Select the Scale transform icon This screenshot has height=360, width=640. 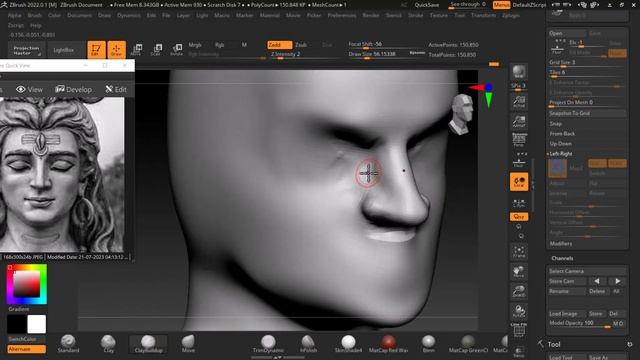coord(156,50)
